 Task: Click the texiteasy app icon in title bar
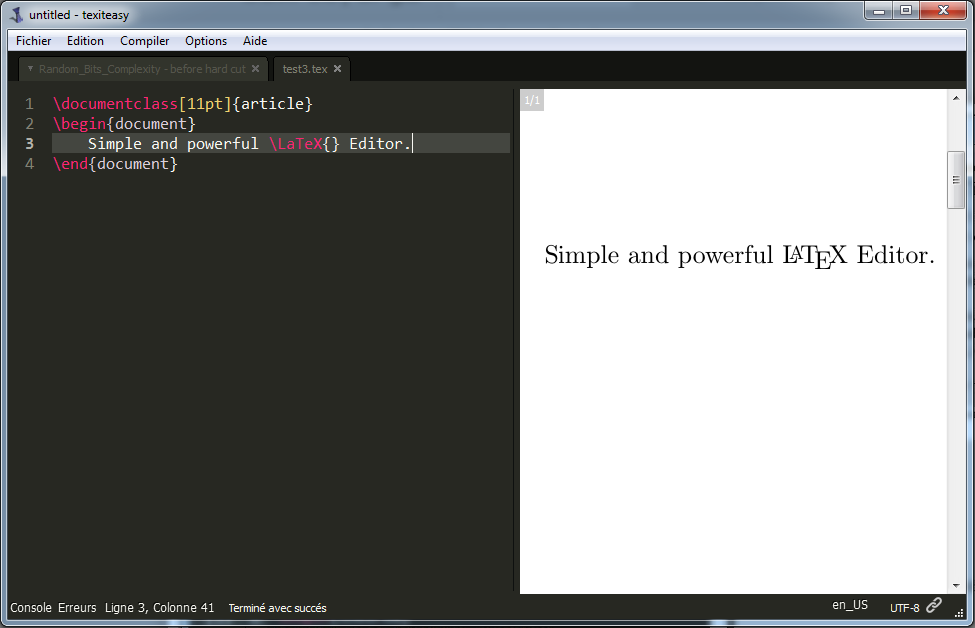[x=16, y=14]
